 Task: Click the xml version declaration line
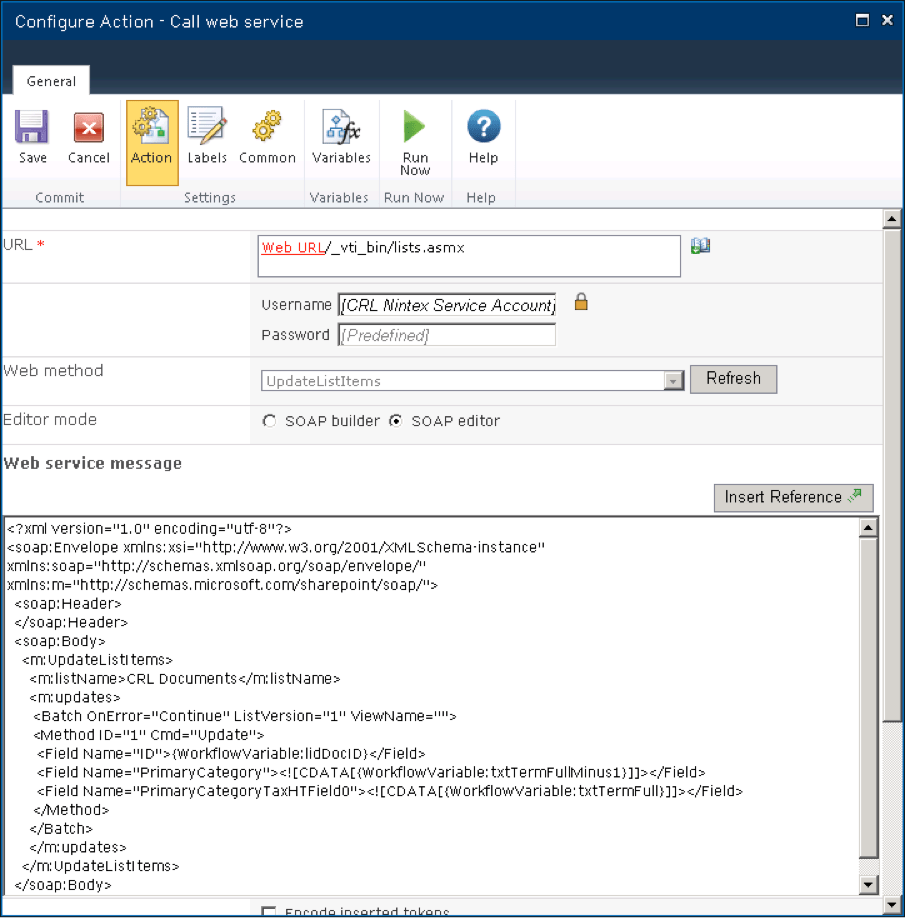click(x=149, y=529)
